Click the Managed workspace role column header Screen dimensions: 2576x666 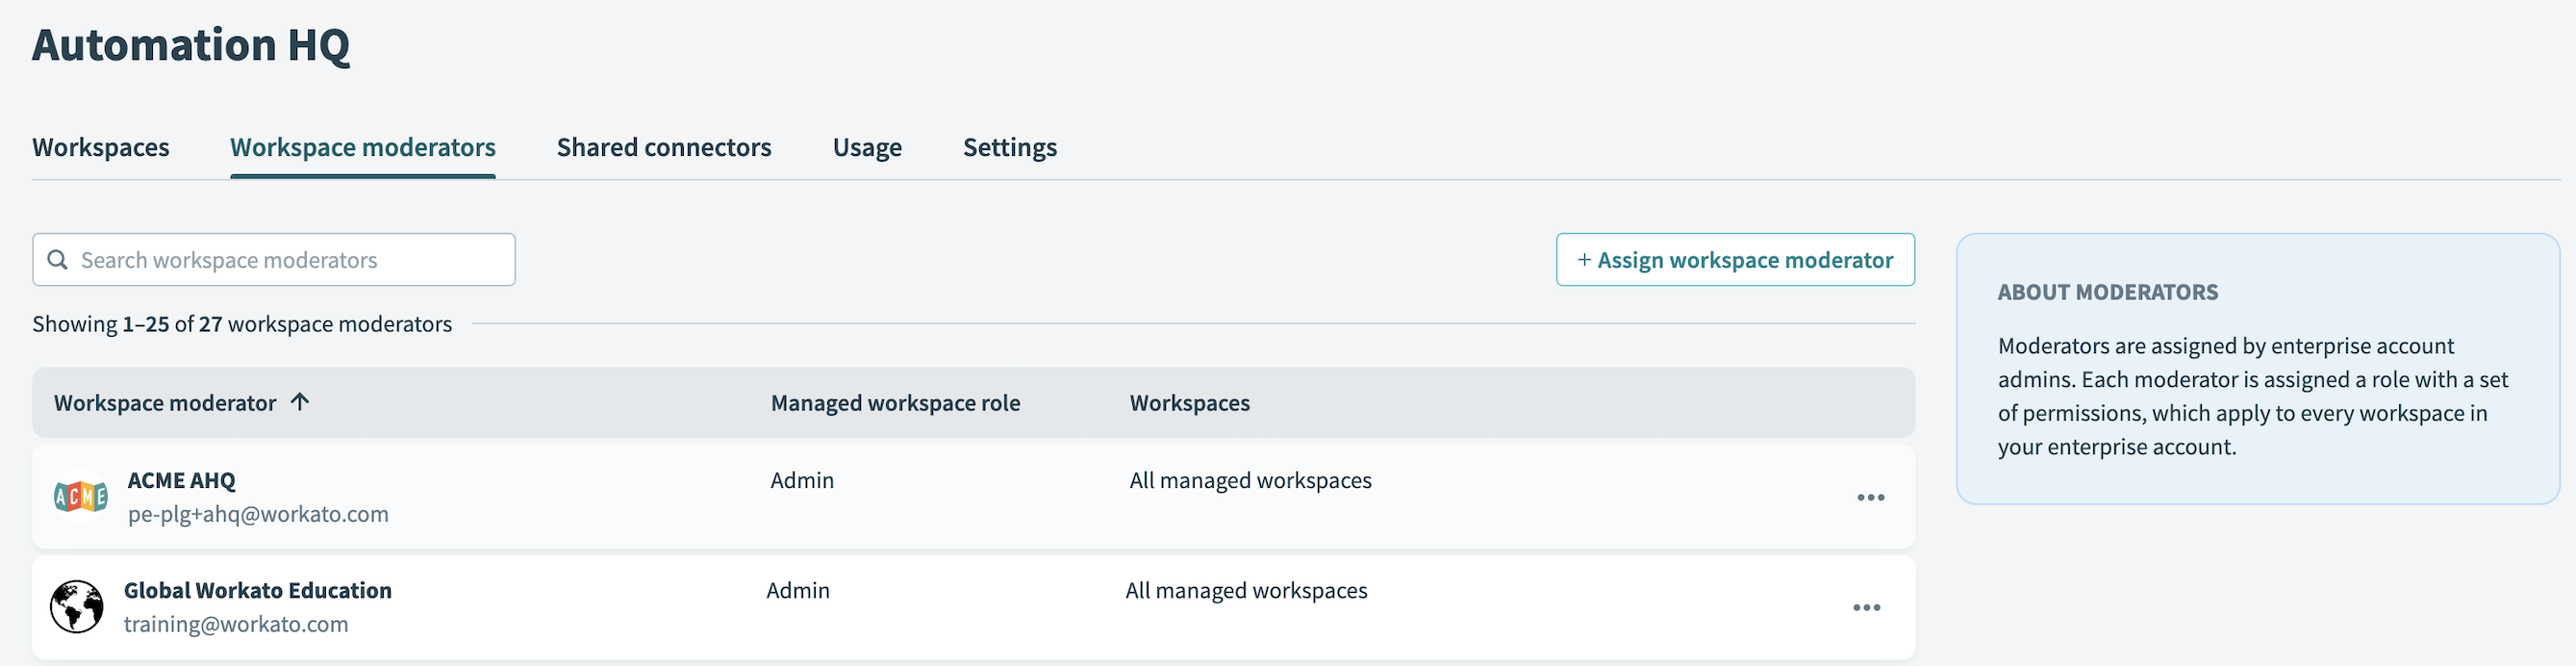click(x=895, y=403)
